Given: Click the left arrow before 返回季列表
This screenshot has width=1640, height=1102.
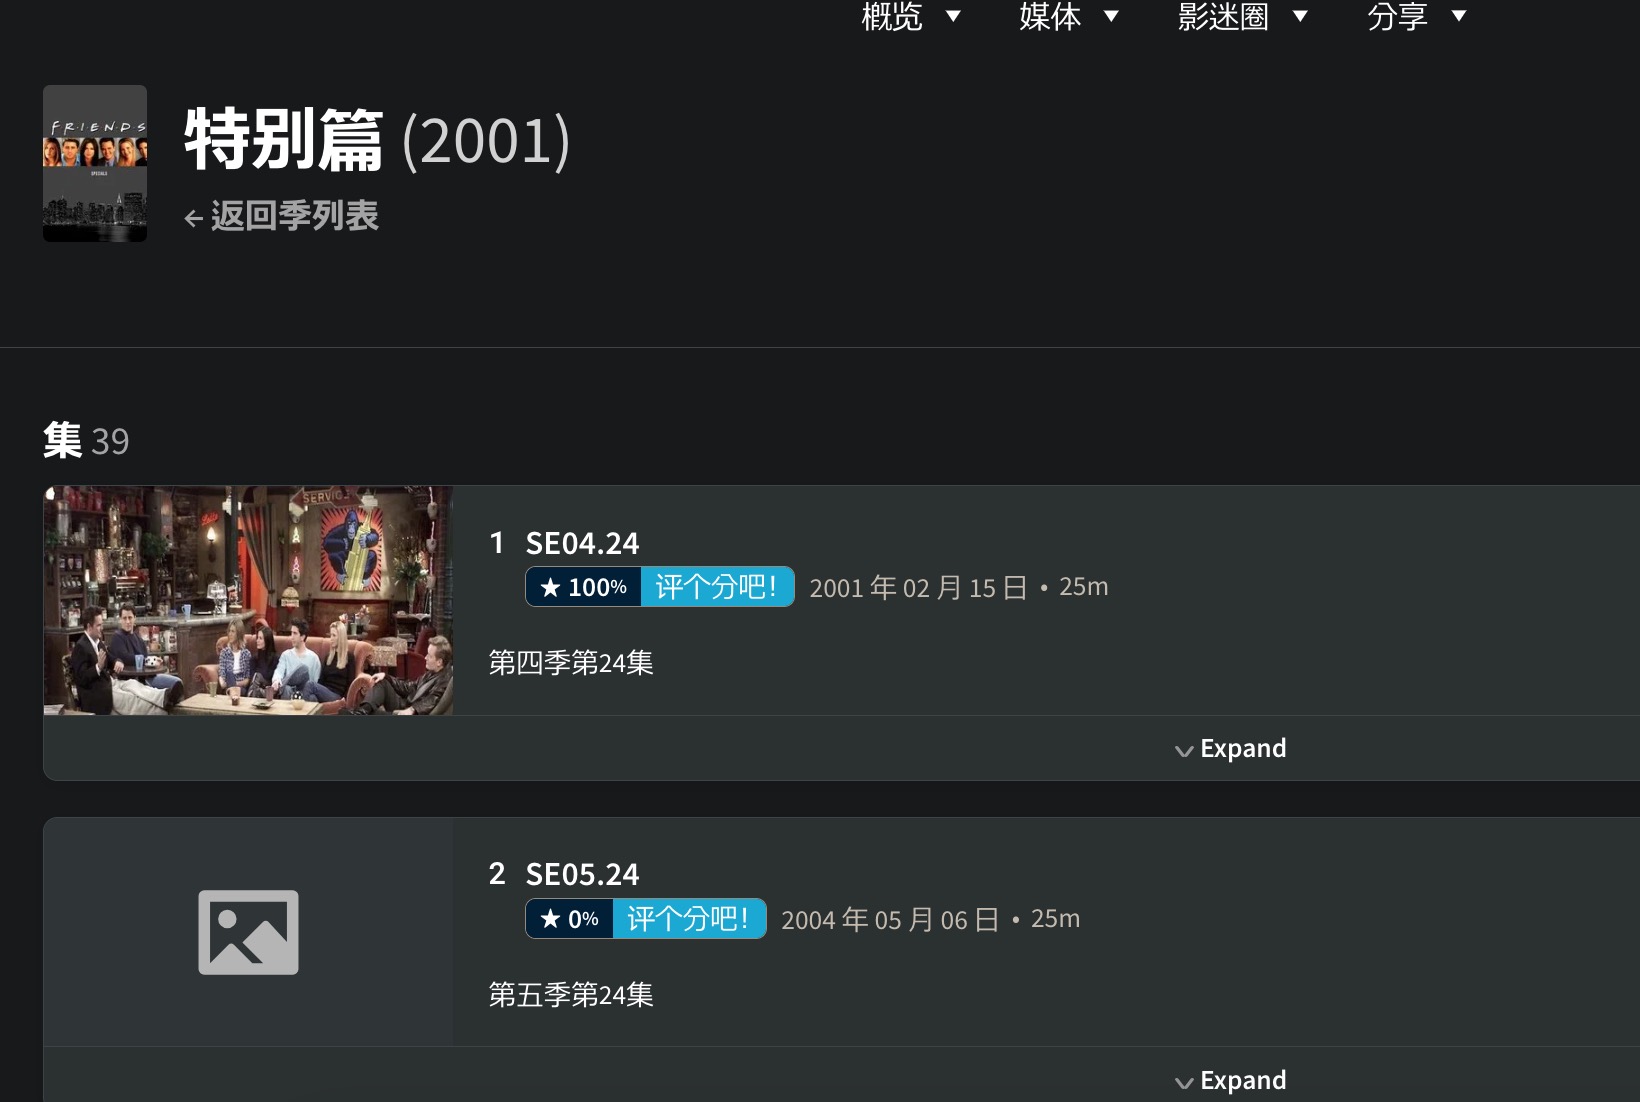Looking at the screenshot, I should tap(194, 218).
